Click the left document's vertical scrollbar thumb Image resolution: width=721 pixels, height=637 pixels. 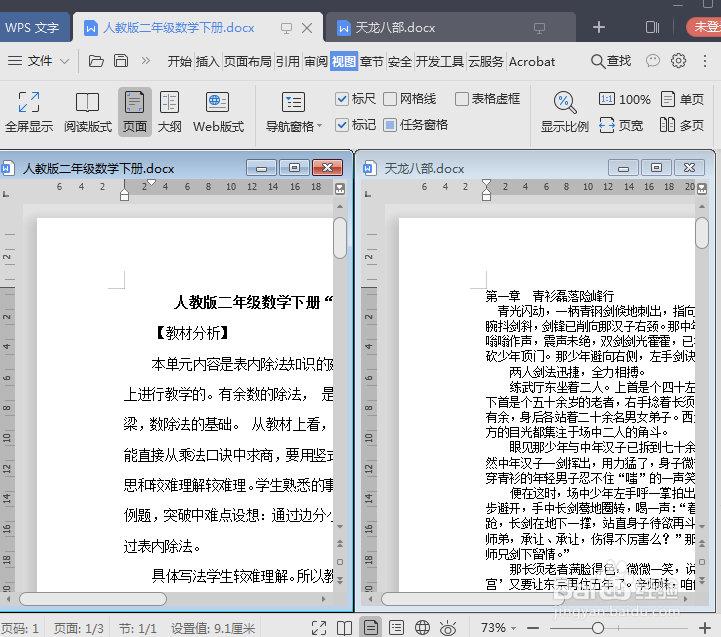340,238
